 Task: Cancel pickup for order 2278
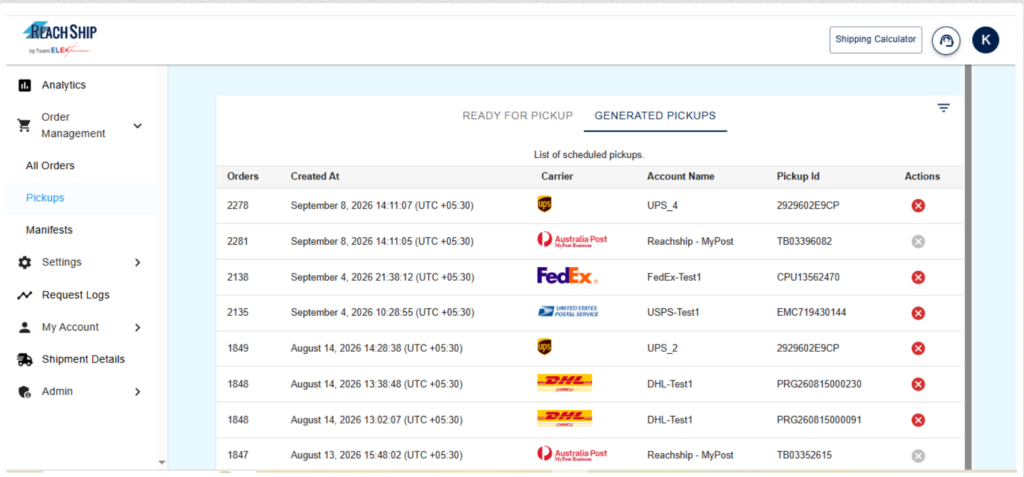(x=918, y=206)
